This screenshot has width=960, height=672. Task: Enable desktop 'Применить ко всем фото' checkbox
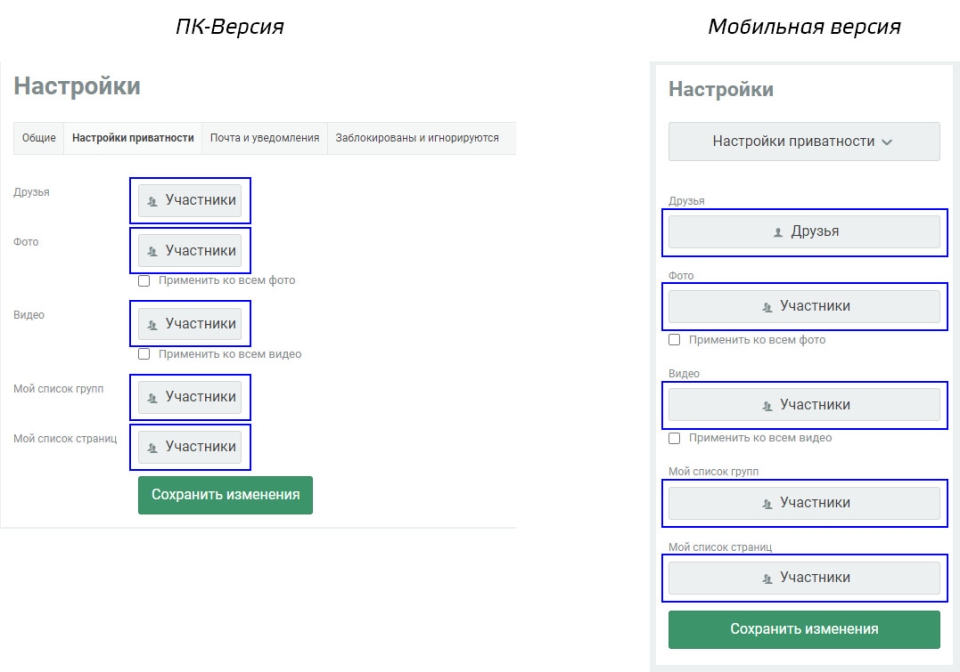pyautogui.click(x=144, y=281)
